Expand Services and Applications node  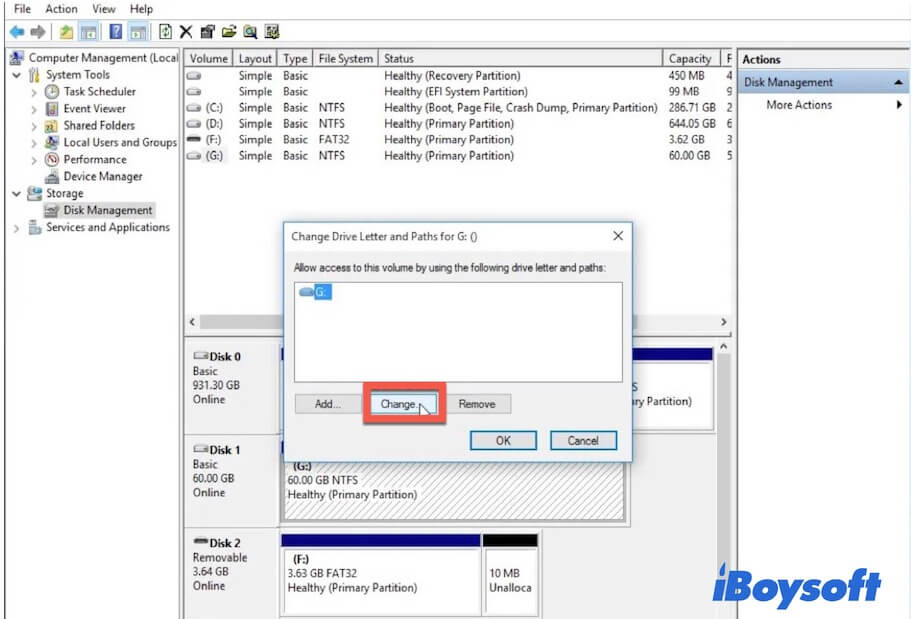tap(16, 228)
